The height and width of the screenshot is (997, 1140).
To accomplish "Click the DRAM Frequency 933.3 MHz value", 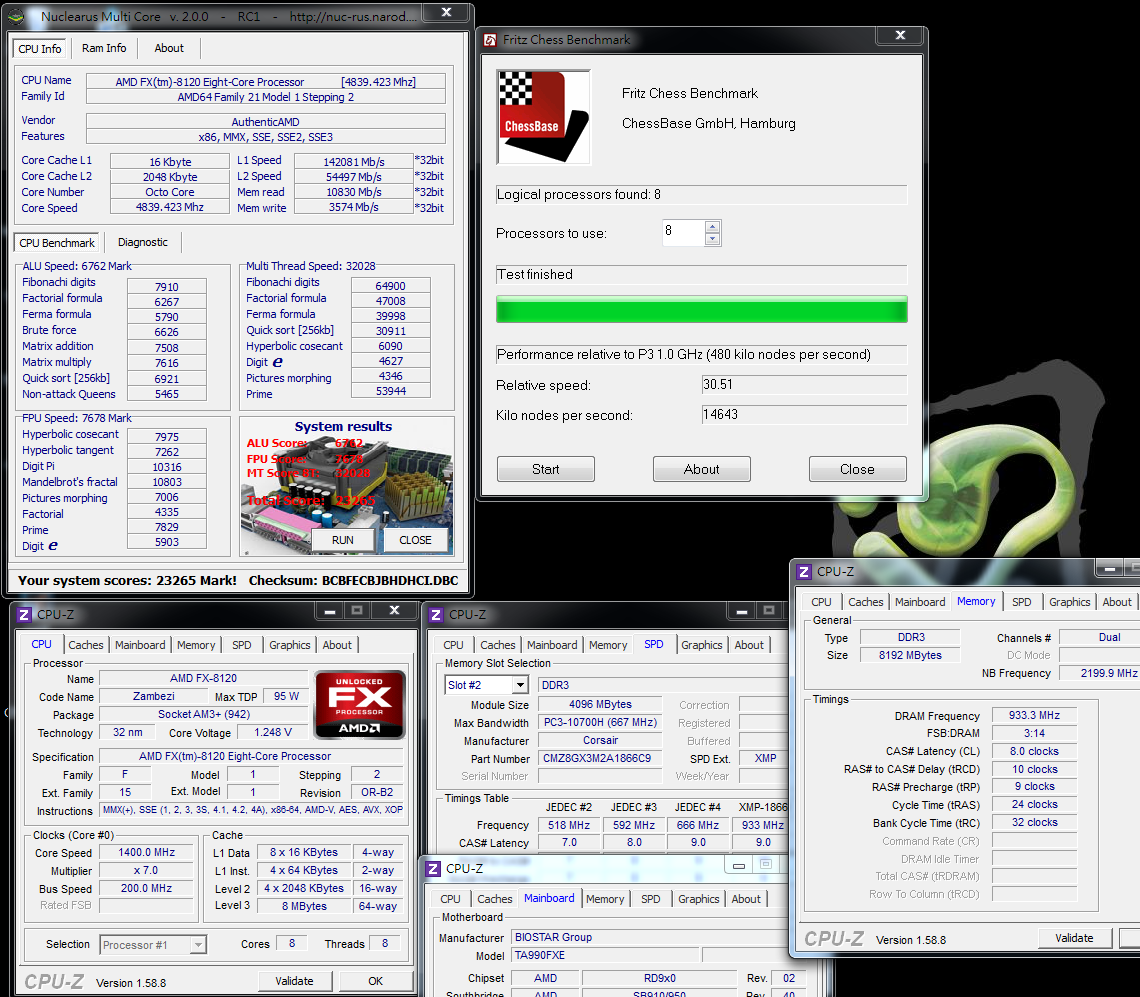I will pyautogui.click(x=1034, y=716).
